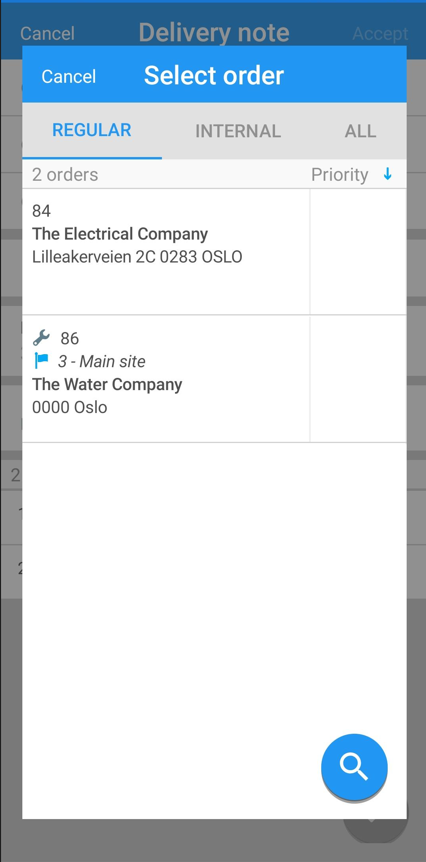
Task: Toggle the Priority sort direction arrow
Action: [x=388, y=174]
